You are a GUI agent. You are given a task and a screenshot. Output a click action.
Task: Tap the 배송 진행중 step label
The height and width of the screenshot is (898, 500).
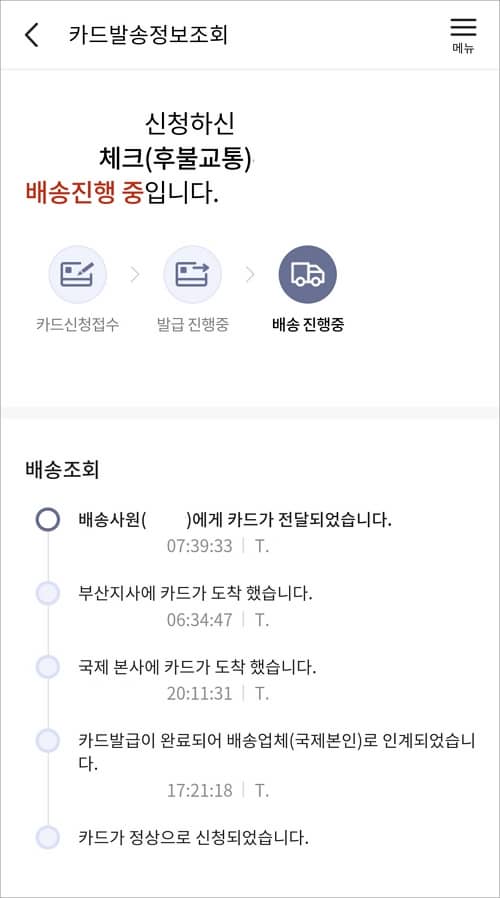pyautogui.click(x=308, y=325)
